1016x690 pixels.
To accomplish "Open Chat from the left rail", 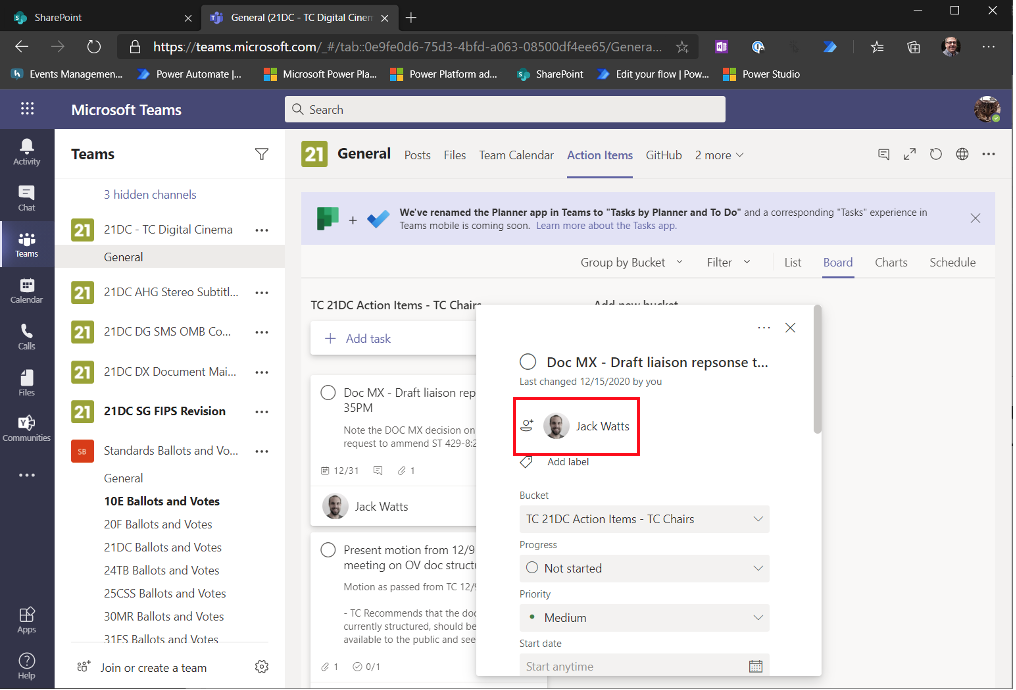I will click(27, 197).
